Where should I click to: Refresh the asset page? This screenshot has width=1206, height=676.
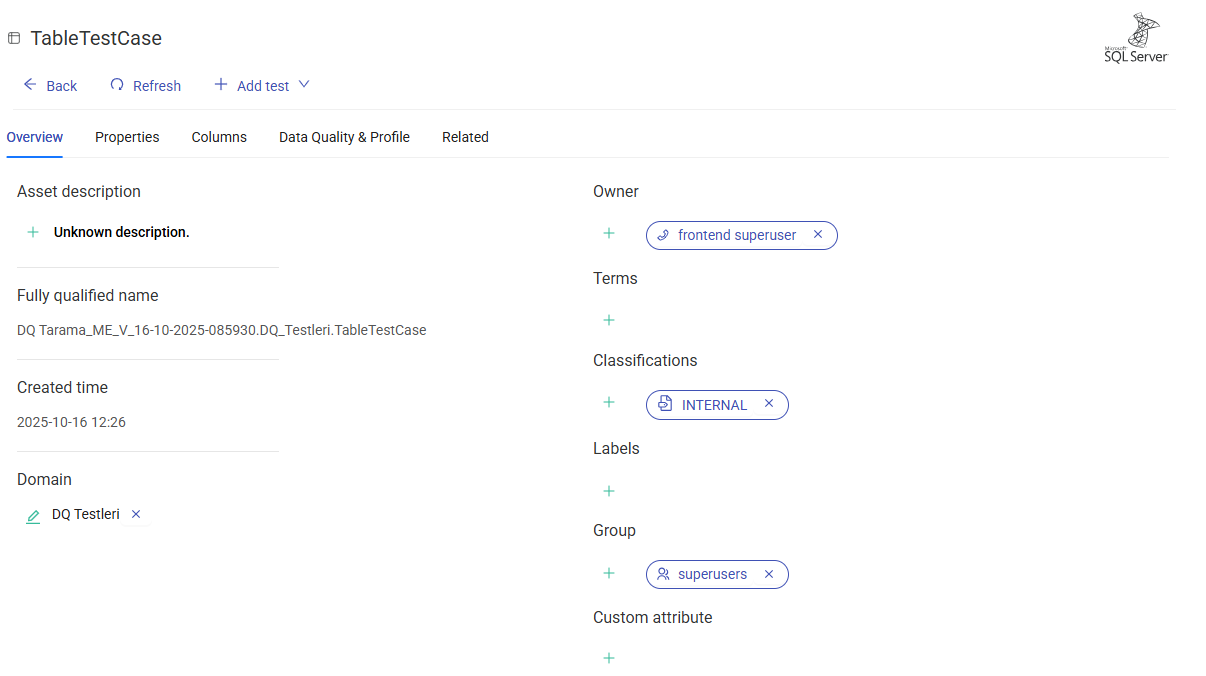coord(146,86)
